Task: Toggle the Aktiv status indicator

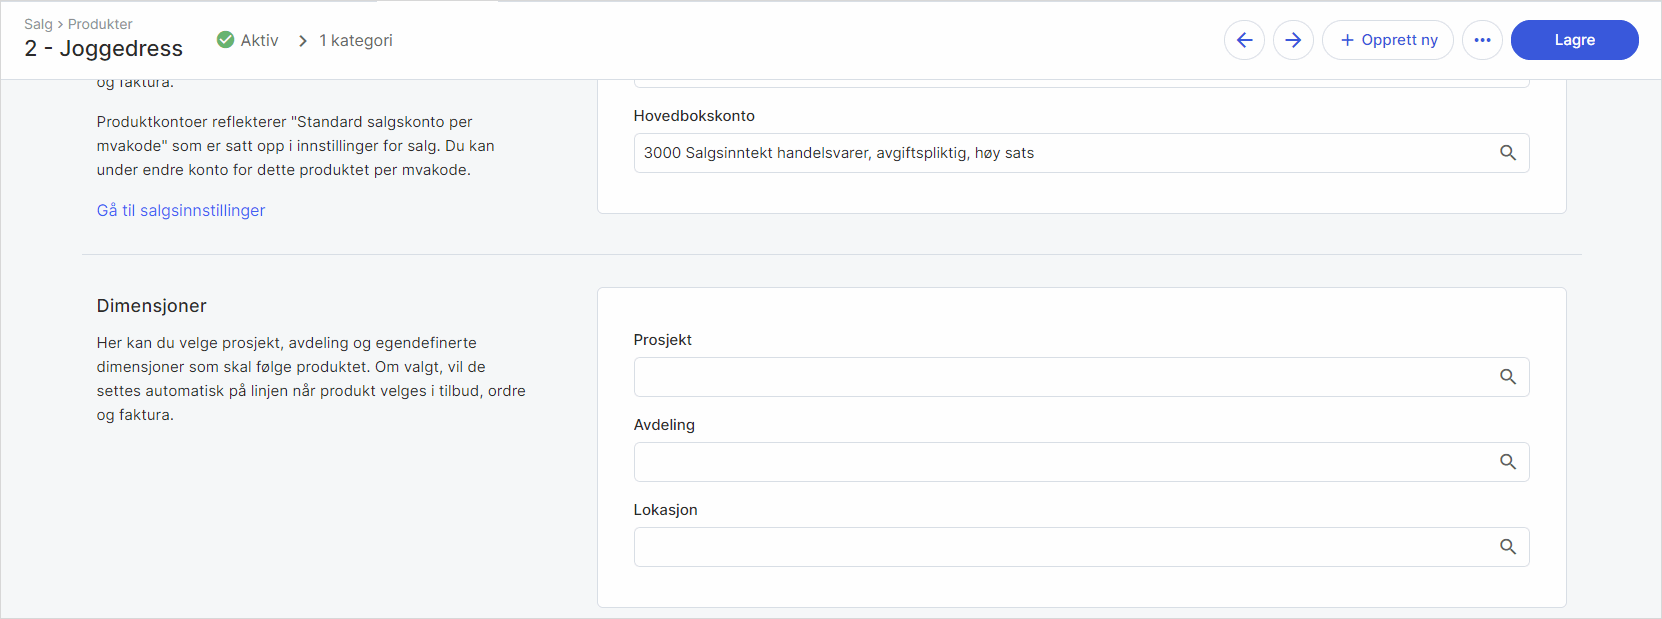Action: (248, 40)
